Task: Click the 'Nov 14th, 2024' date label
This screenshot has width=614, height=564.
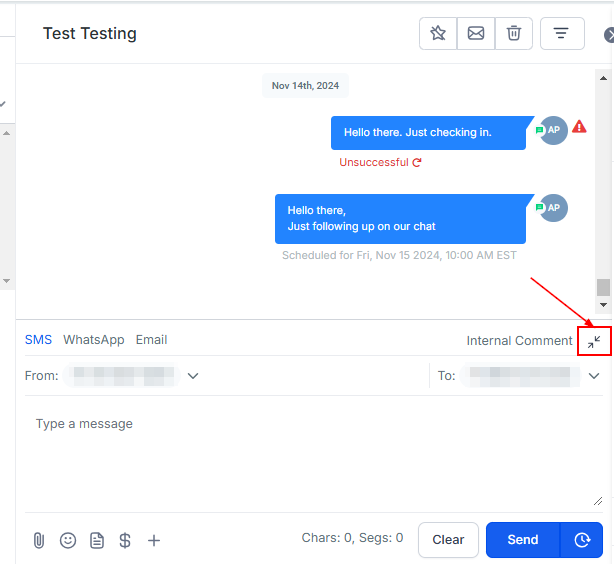Action: (x=305, y=86)
